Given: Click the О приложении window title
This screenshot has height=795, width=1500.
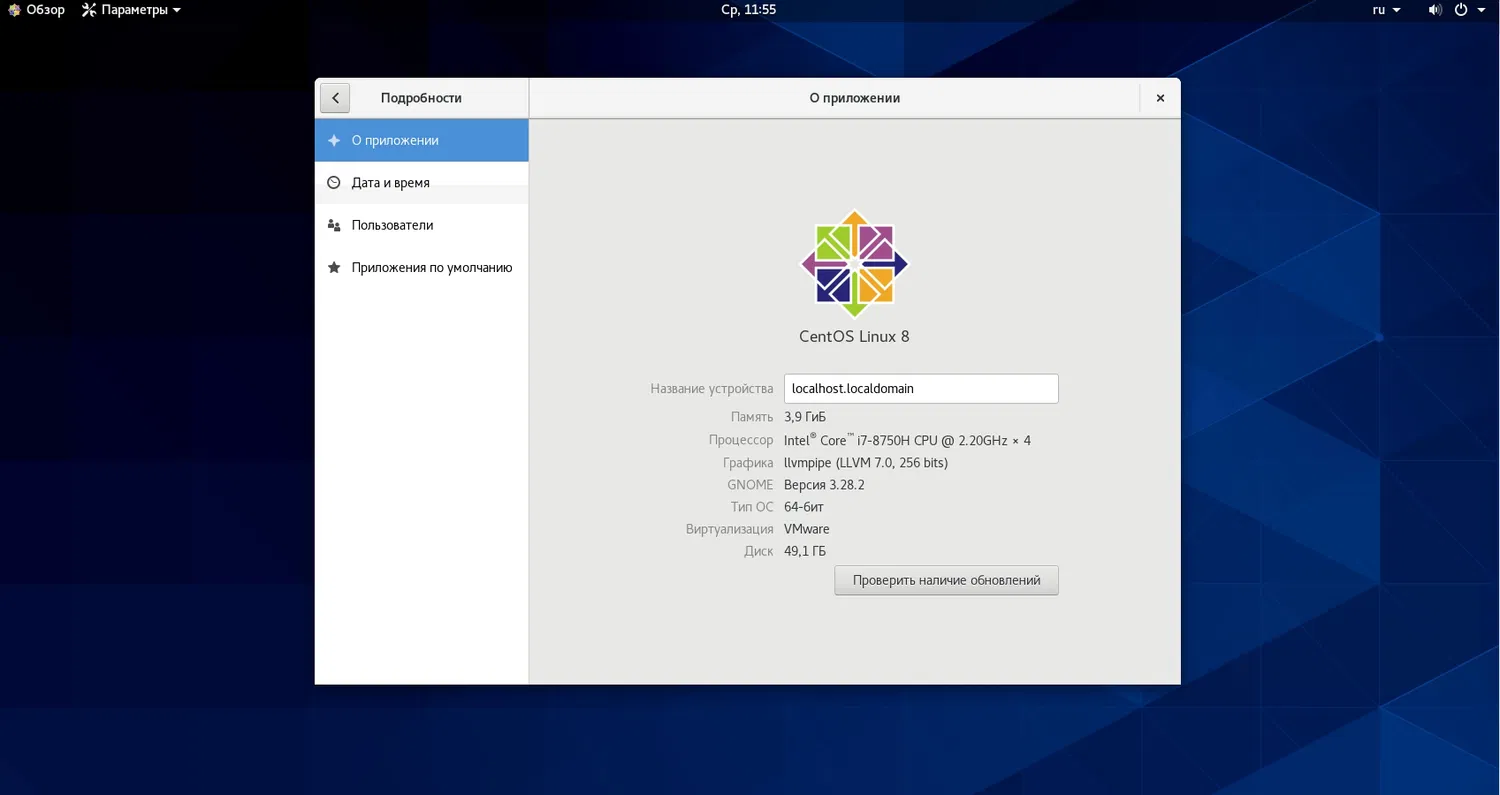Looking at the screenshot, I should pos(855,98).
